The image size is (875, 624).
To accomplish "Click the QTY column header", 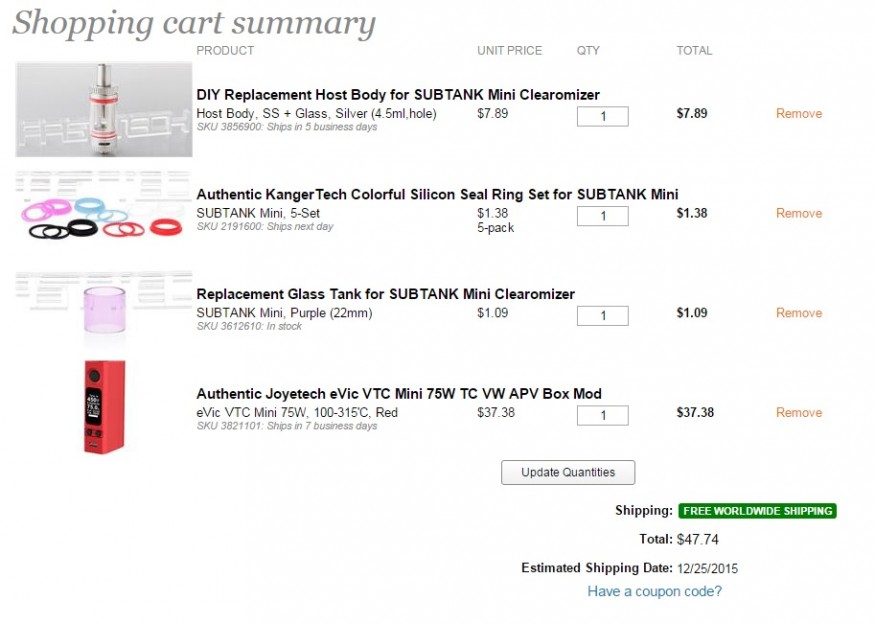I will pos(588,51).
